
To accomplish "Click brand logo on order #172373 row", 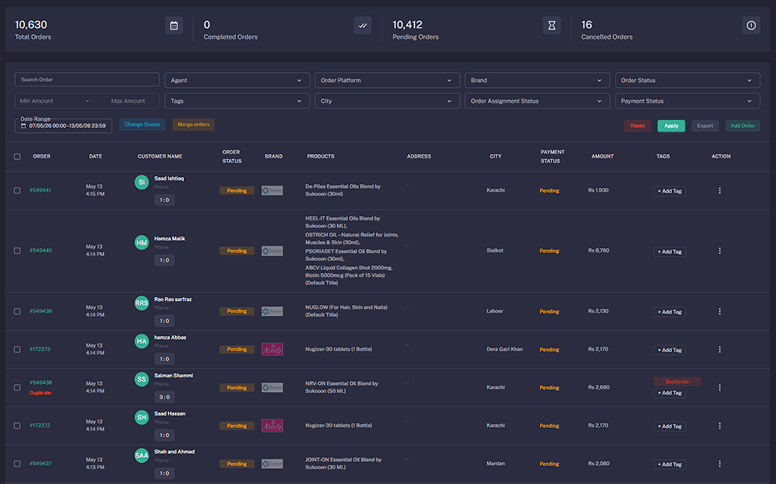I will pyautogui.click(x=272, y=349).
